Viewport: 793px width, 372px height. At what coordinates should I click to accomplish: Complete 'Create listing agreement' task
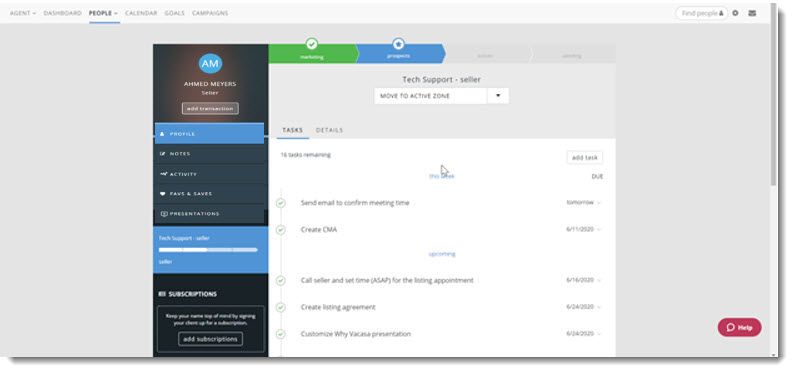coord(281,307)
